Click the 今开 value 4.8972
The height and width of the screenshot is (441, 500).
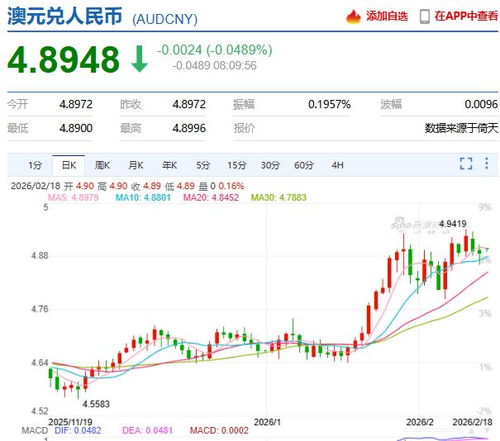pos(76,104)
